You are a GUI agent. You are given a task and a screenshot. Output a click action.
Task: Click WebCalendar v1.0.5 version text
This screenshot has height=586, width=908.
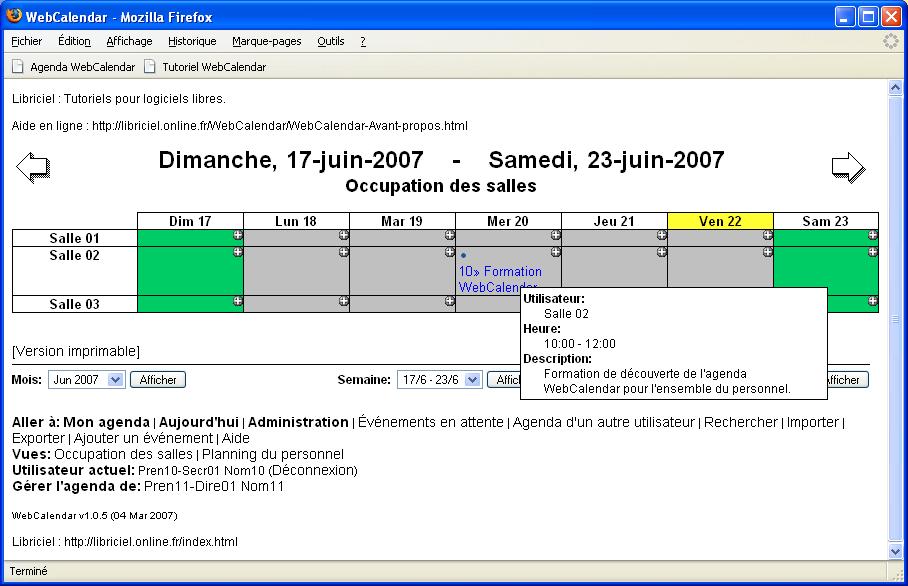click(x=94, y=515)
